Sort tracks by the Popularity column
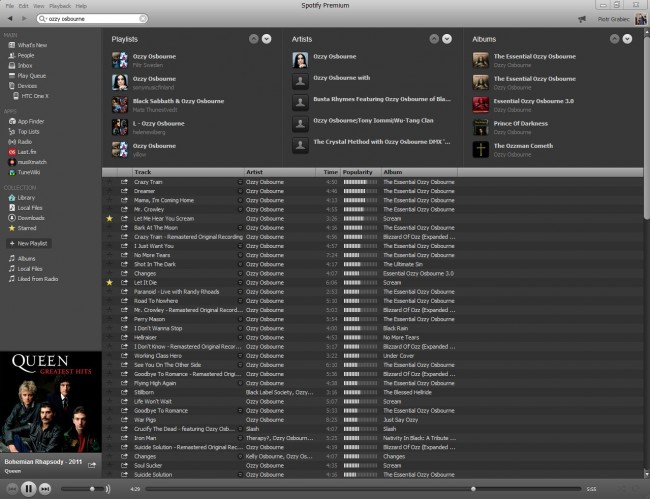The image size is (650, 499). click(x=361, y=172)
